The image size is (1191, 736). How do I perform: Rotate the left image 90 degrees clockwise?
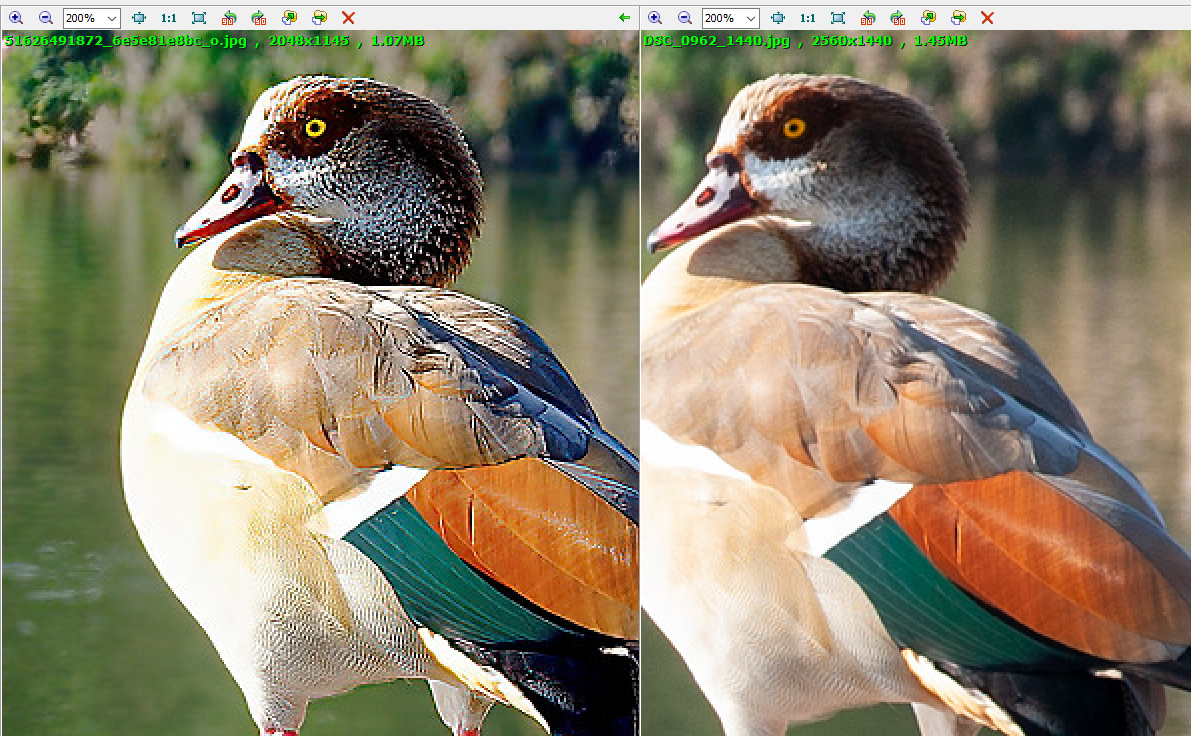click(259, 18)
